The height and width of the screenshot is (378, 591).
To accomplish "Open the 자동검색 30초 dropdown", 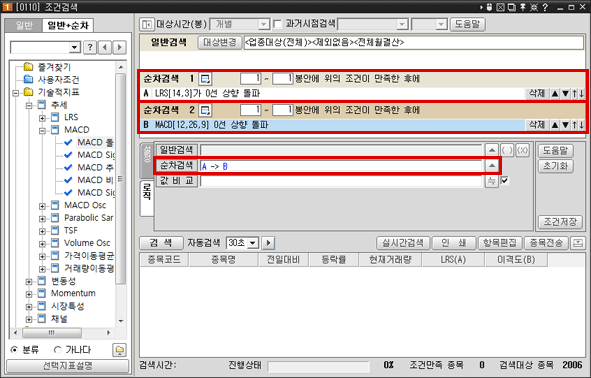I will [253, 243].
